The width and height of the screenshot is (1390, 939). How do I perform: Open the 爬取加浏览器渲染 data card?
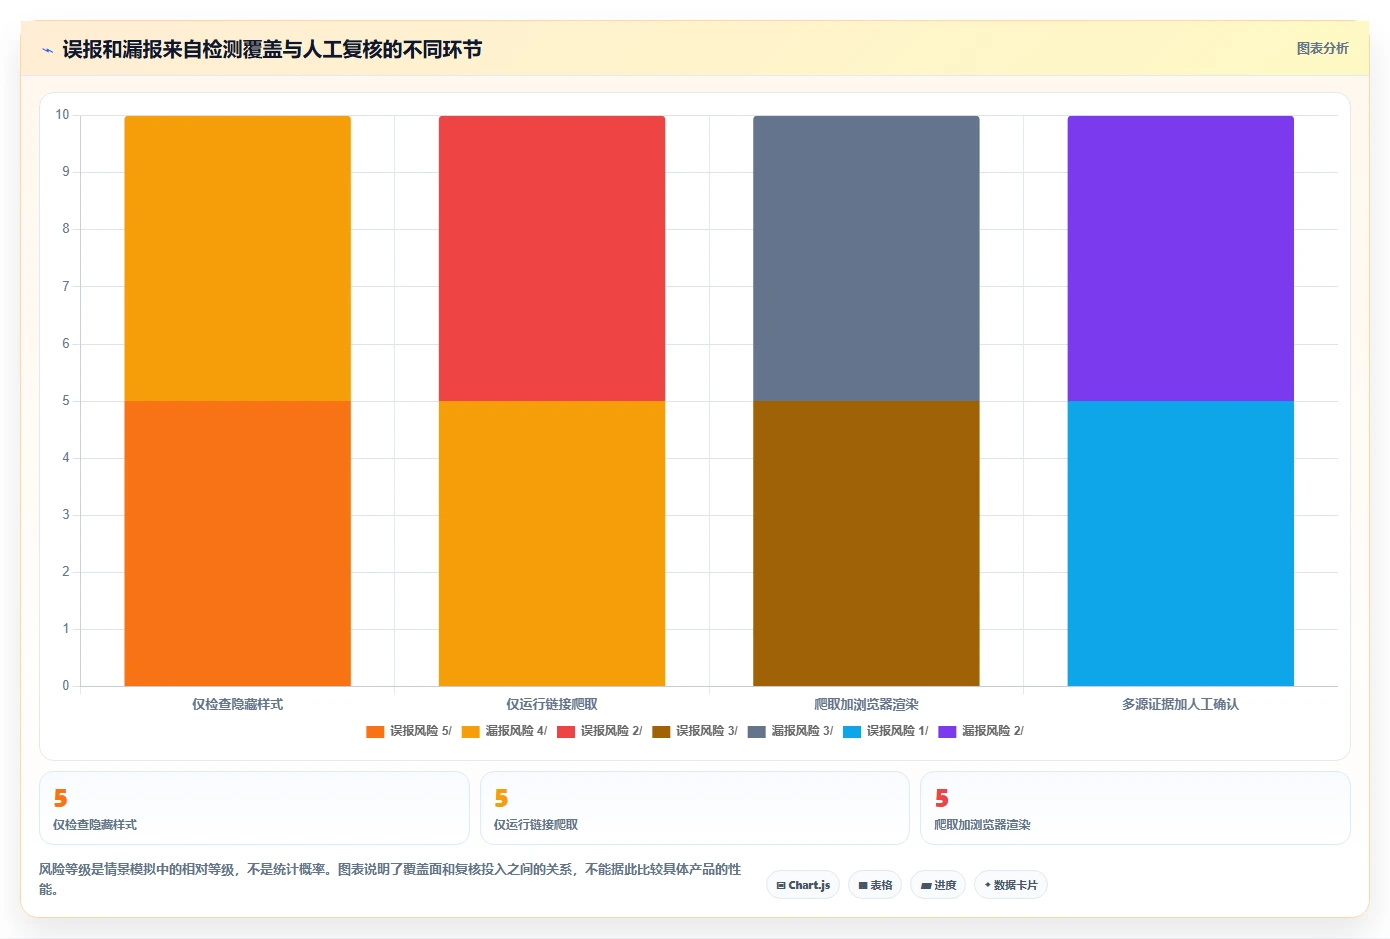(1135, 808)
